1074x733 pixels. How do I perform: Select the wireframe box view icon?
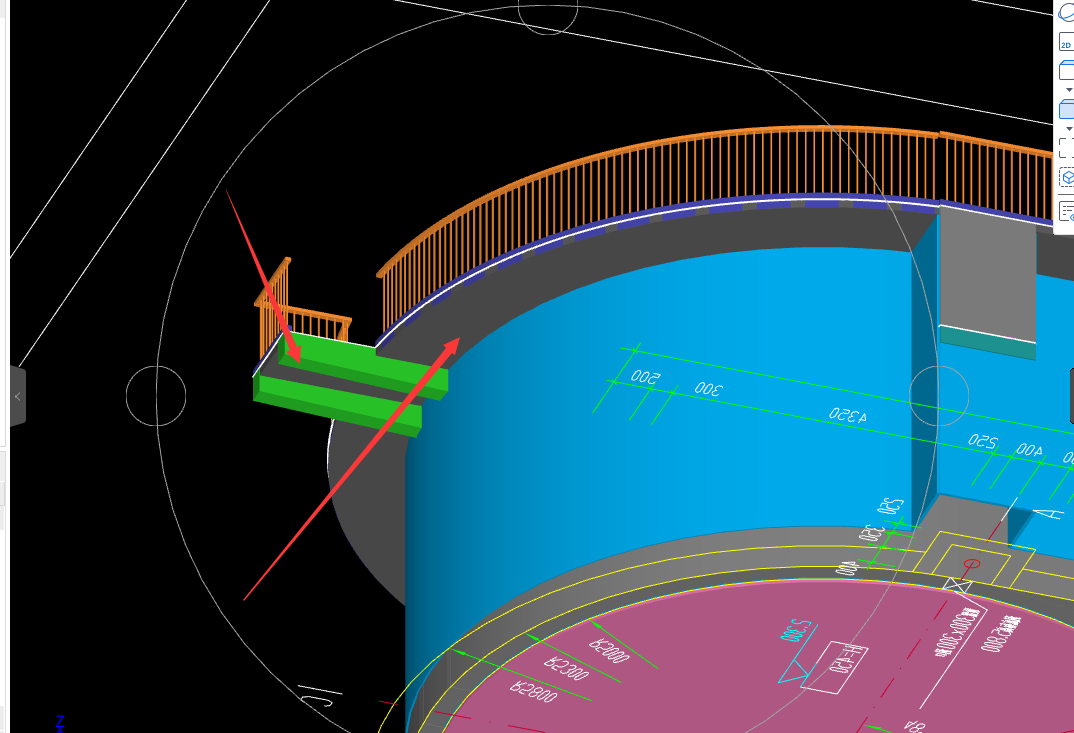[1067, 70]
